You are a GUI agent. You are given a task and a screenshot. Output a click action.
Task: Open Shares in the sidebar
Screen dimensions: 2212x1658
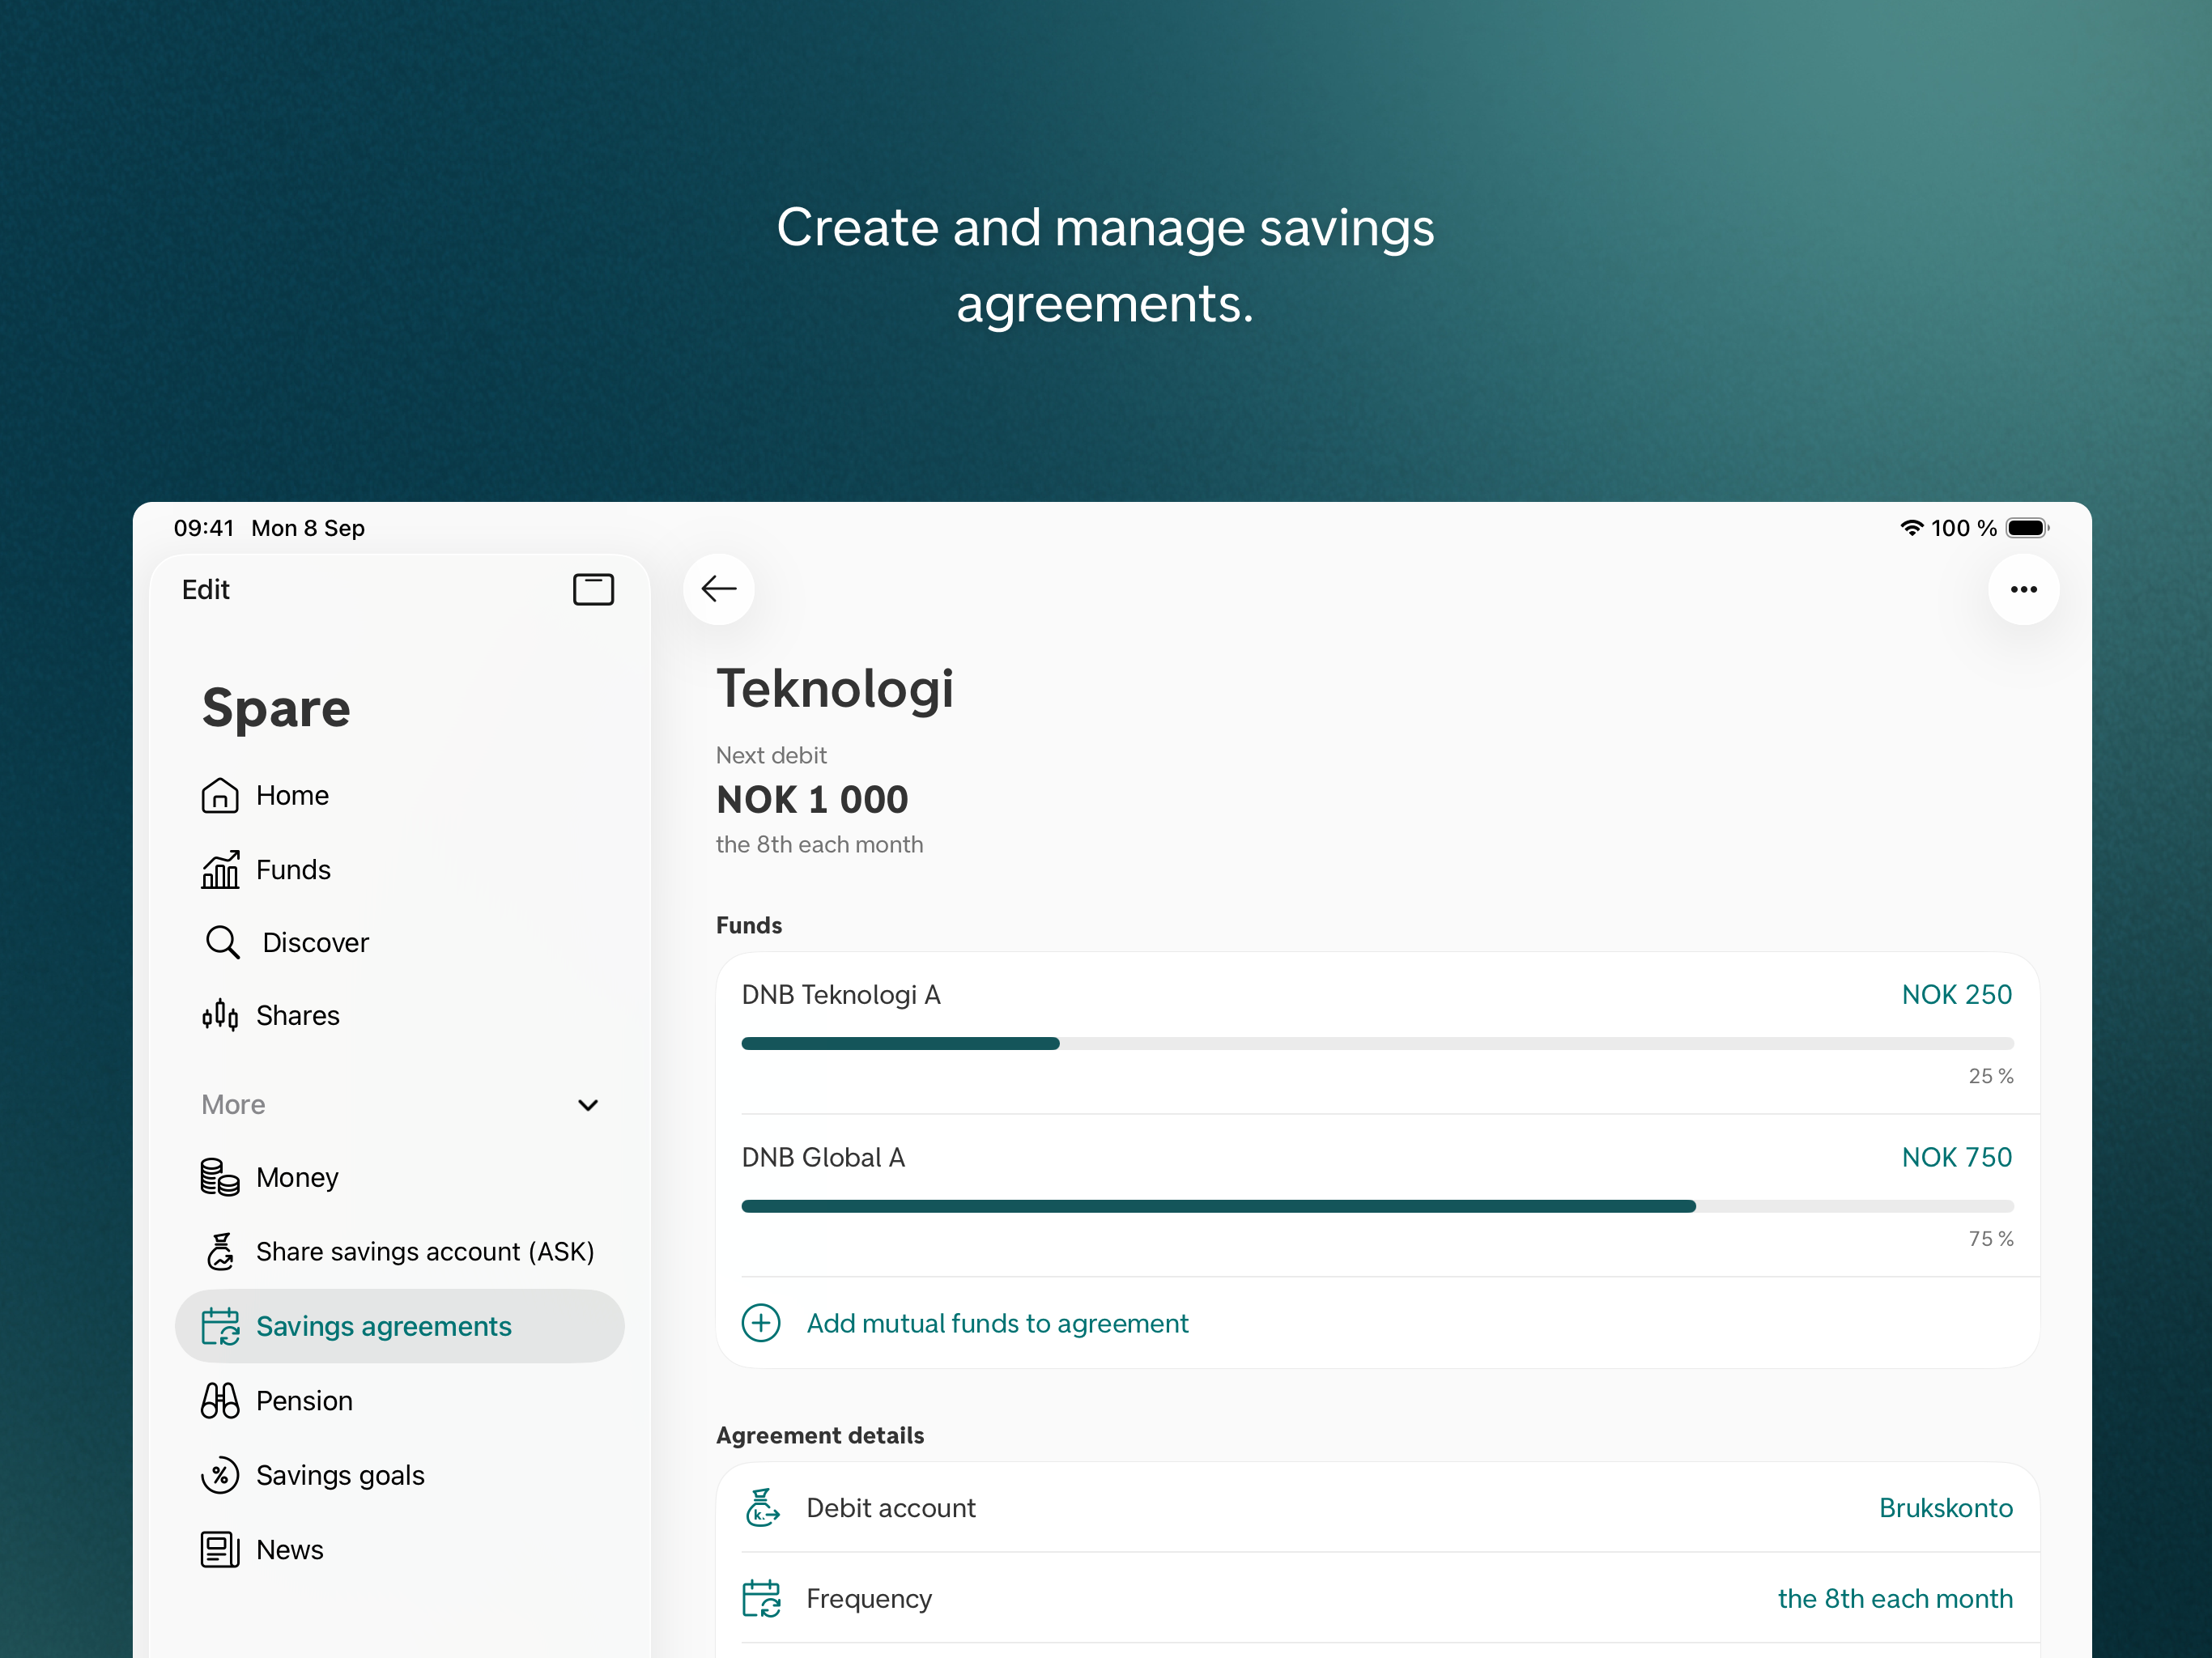[400, 1015]
